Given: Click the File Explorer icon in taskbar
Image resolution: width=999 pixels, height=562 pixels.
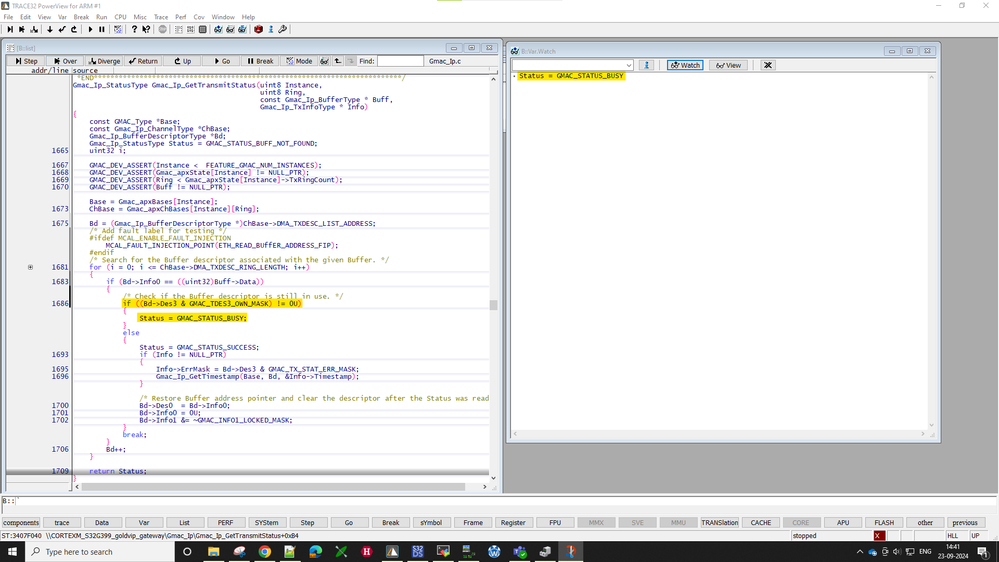Looking at the screenshot, I should pyautogui.click(x=213, y=552).
